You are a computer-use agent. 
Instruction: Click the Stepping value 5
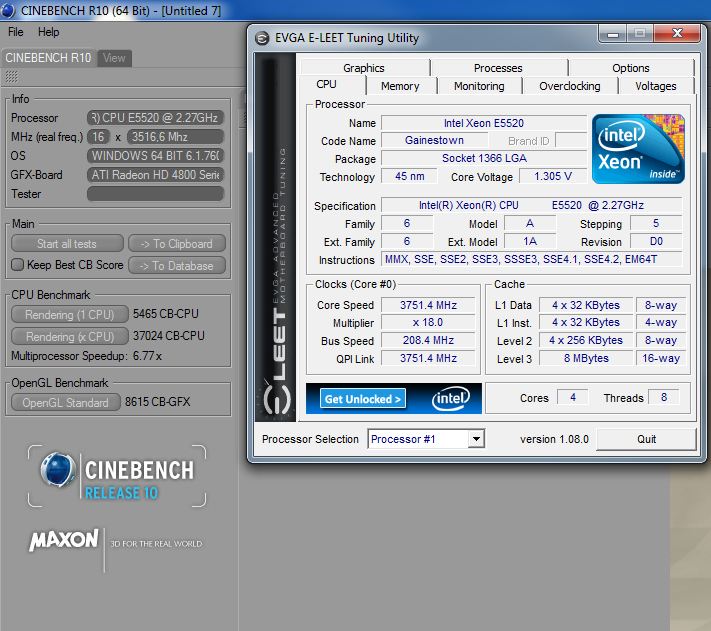tap(656, 223)
